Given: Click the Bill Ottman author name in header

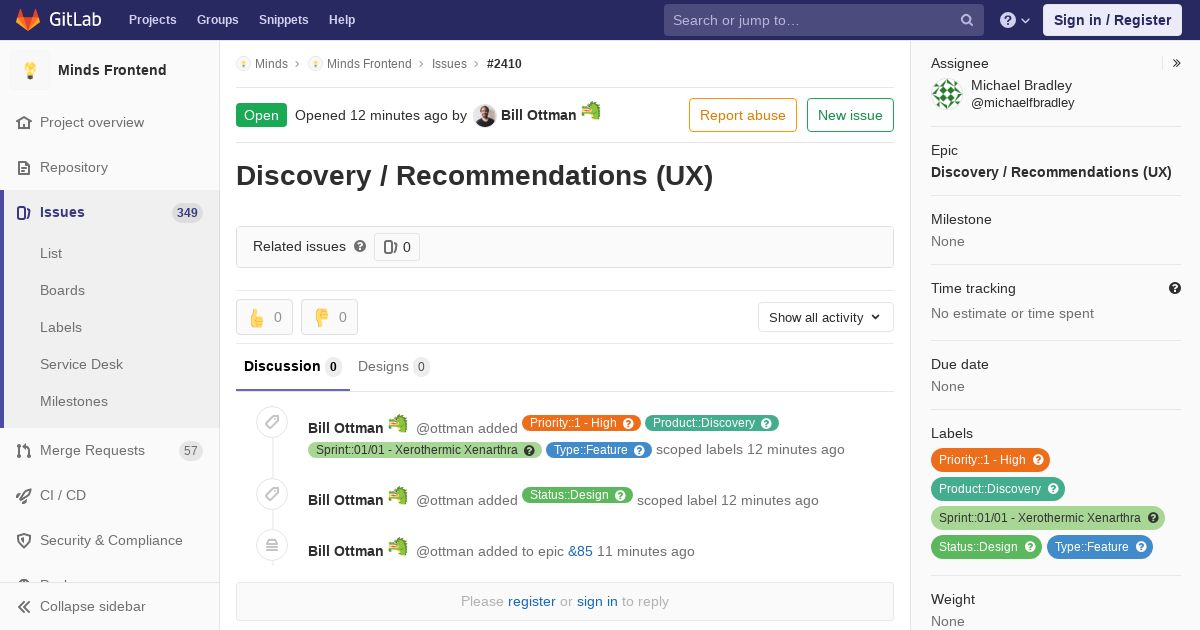Looking at the screenshot, I should click(x=538, y=115).
